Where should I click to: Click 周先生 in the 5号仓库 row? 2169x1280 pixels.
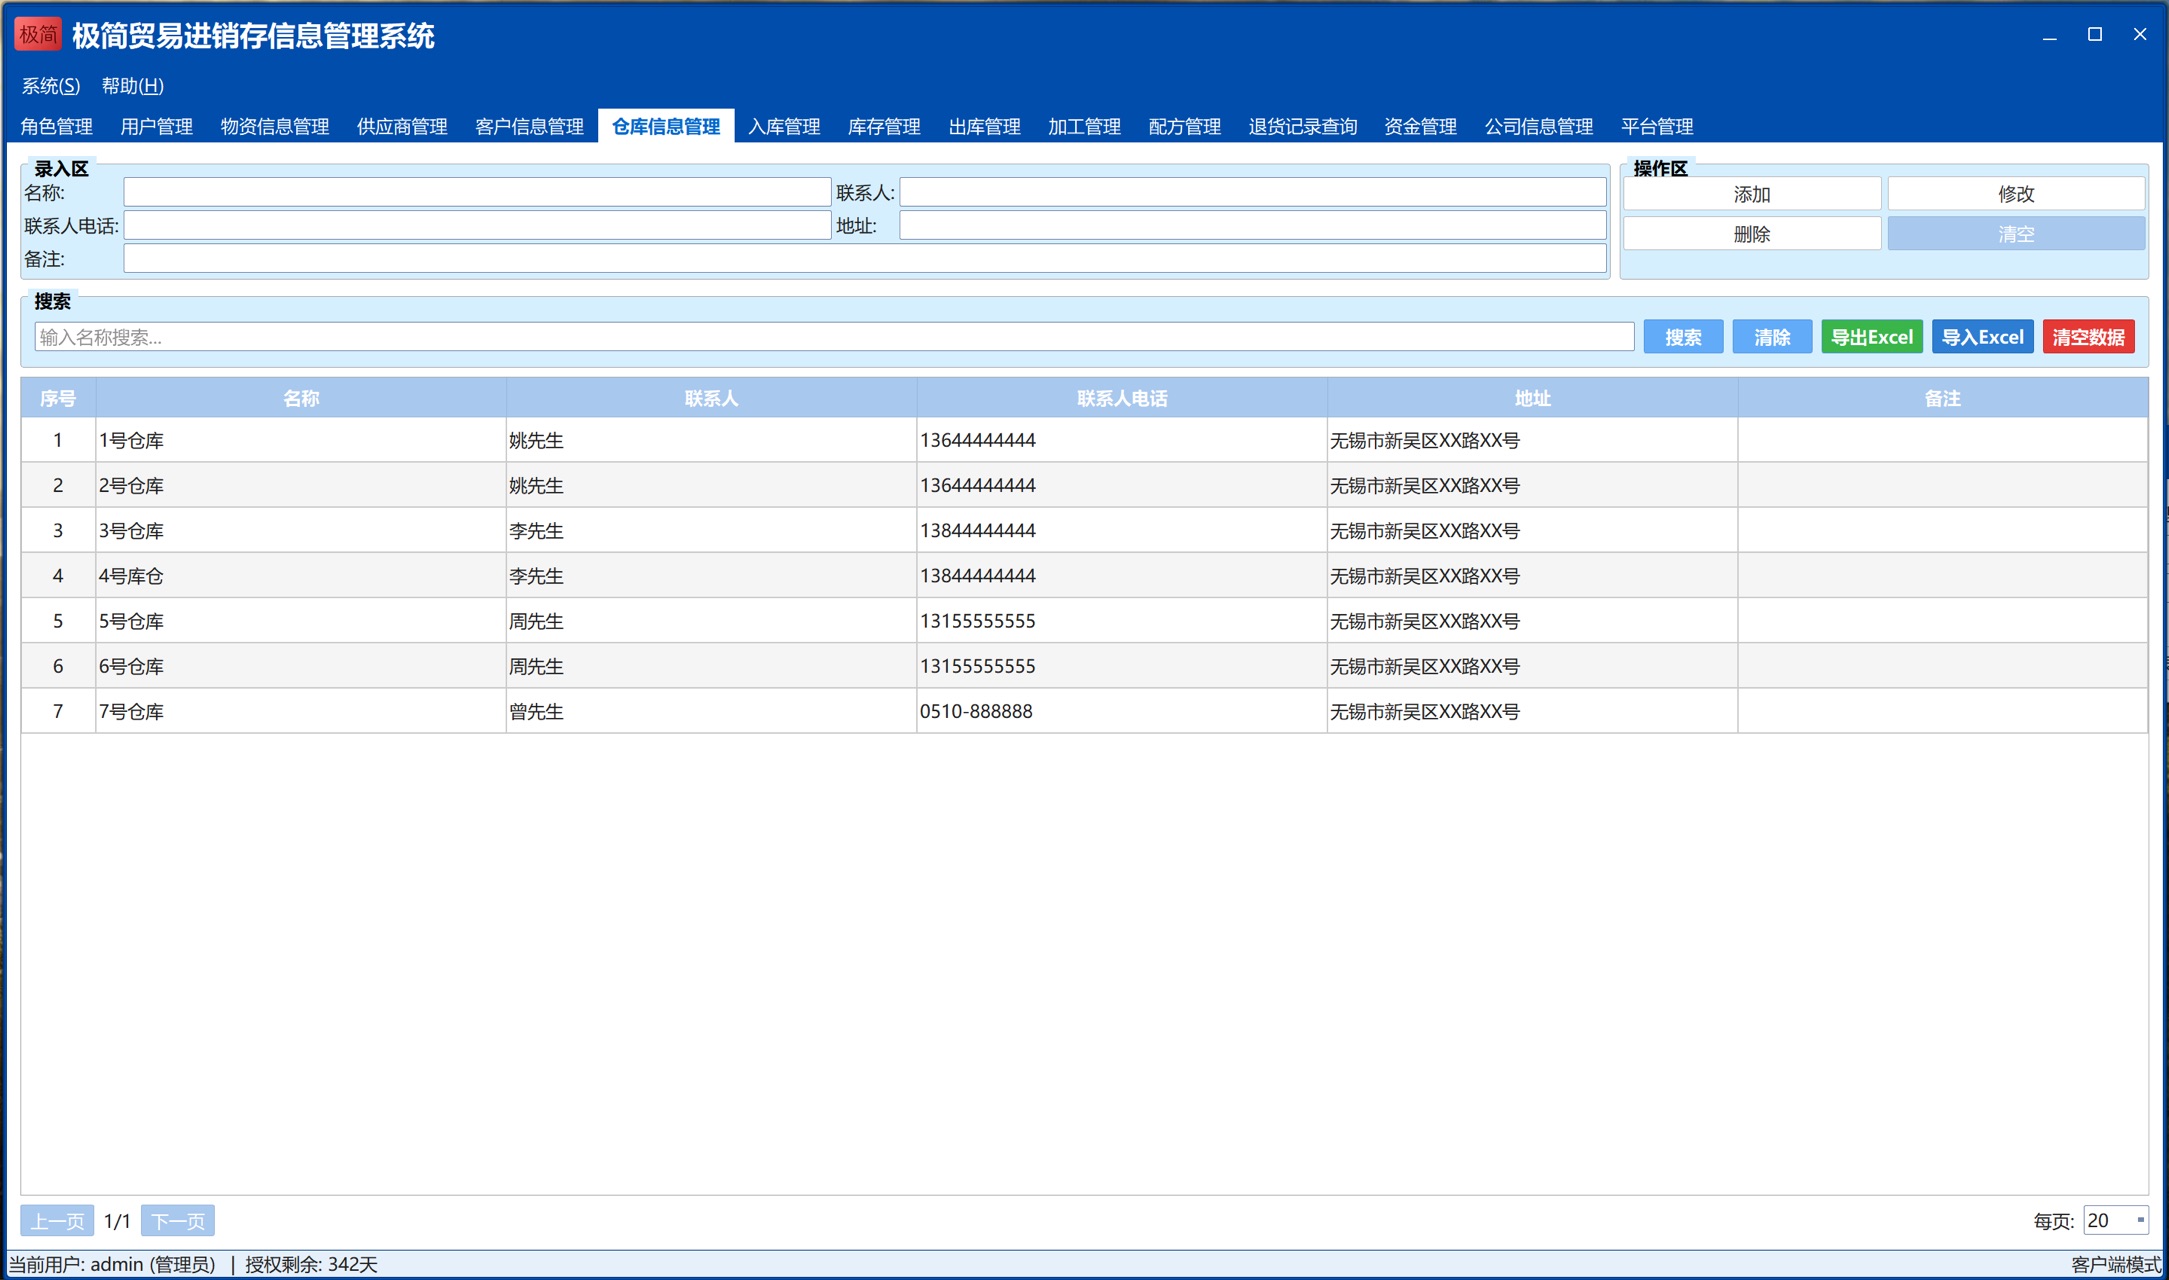536,621
